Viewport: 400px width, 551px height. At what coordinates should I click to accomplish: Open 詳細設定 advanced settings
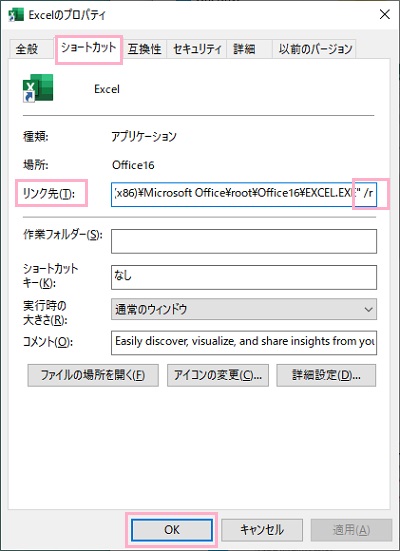[326, 375]
